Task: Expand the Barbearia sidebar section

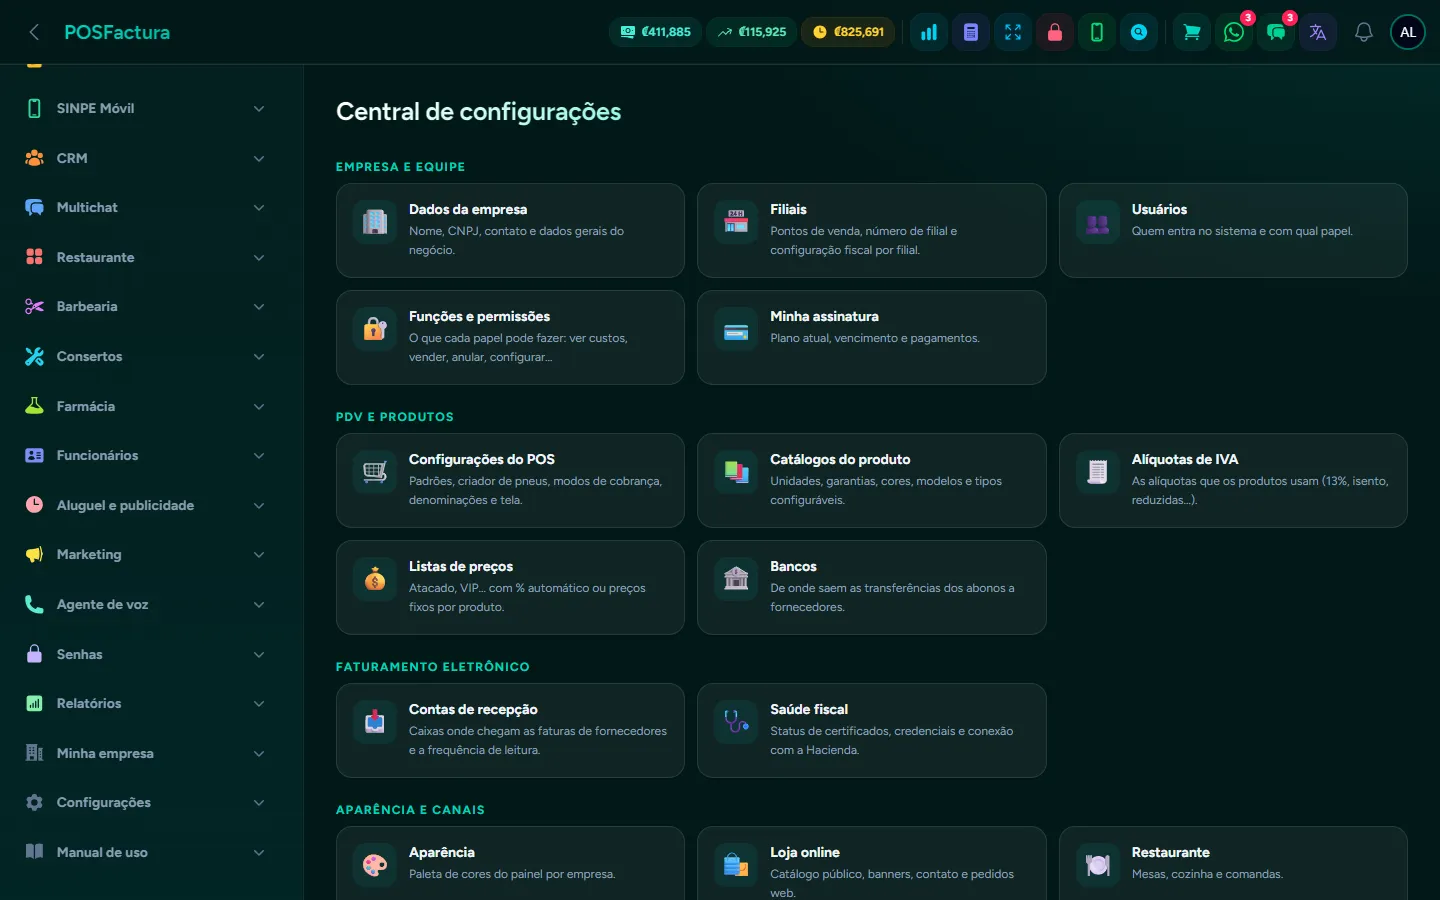Action: point(146,306)
